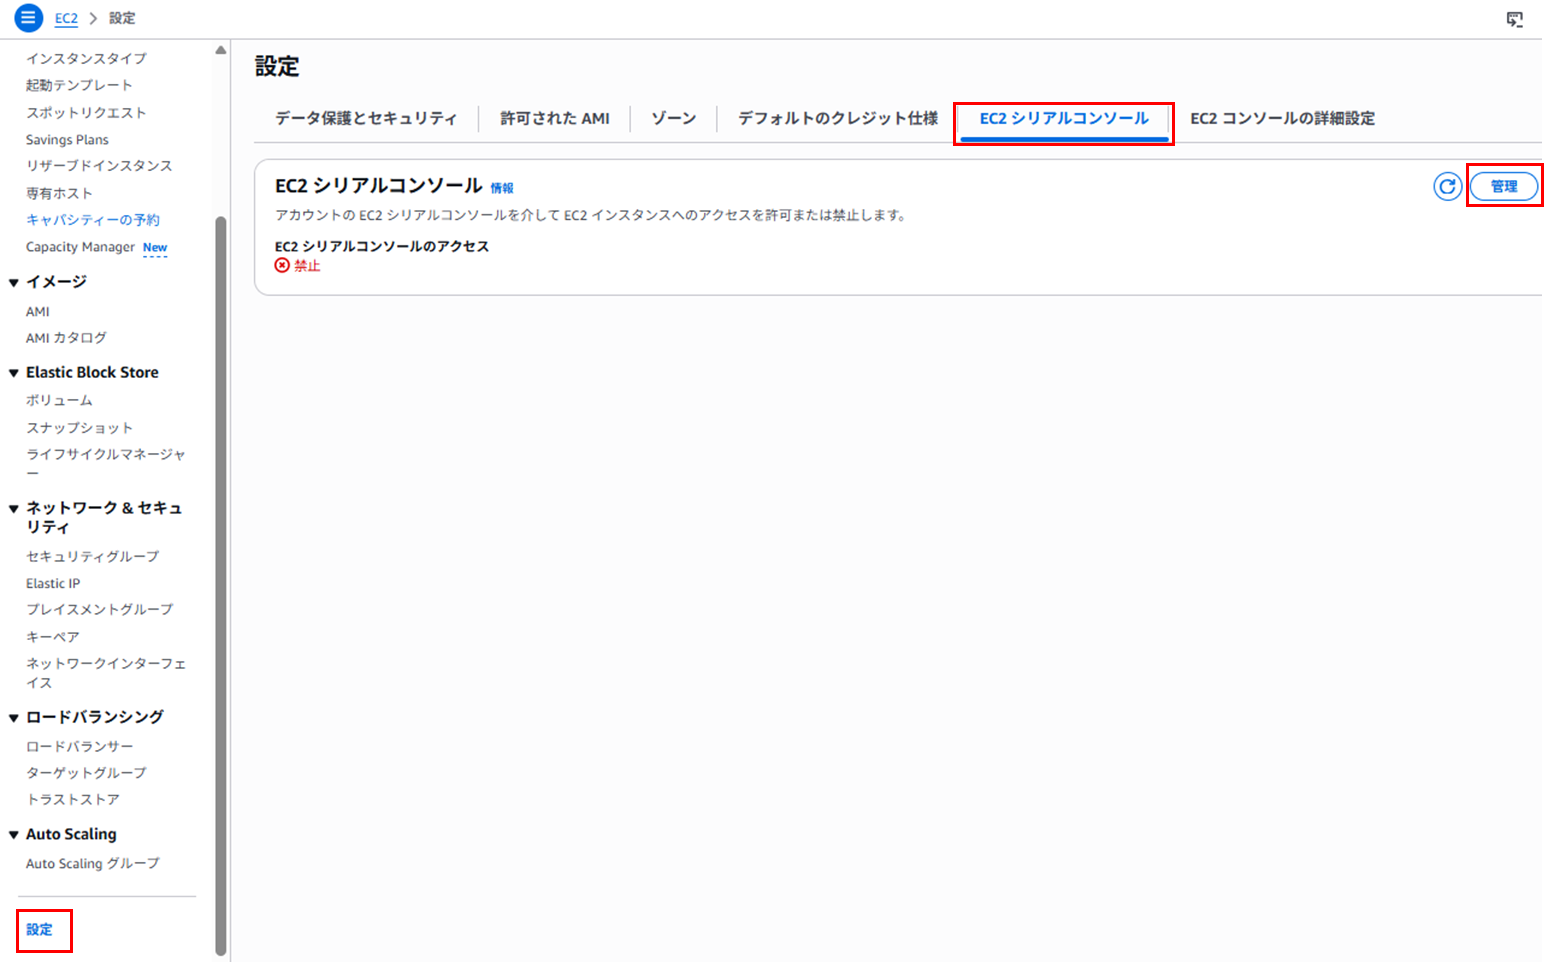The width and height of the screenshot is (1544, 962).
Task: Go to EC2 in the breadcrumb
Action: (66, 18)
